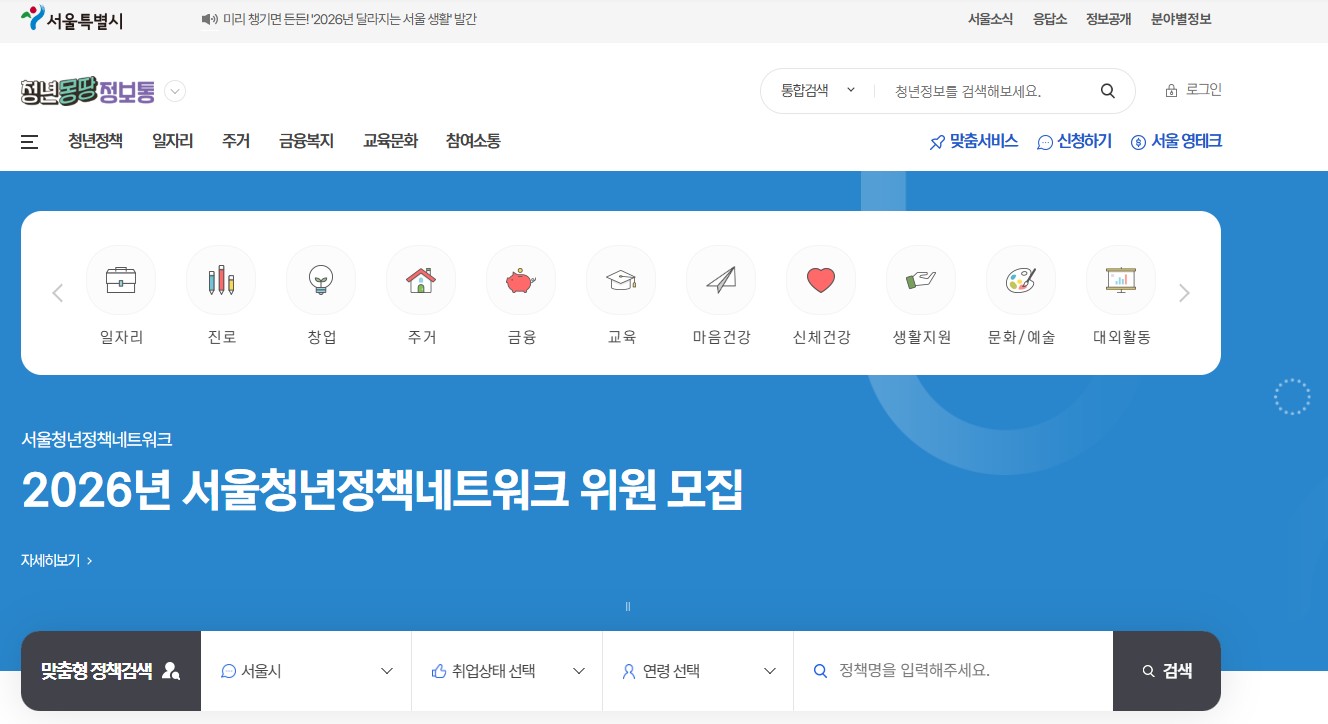This screenshot has height=724, width=1328.
Task: Open the hamburger full menu icon
Action: [30, 142]
